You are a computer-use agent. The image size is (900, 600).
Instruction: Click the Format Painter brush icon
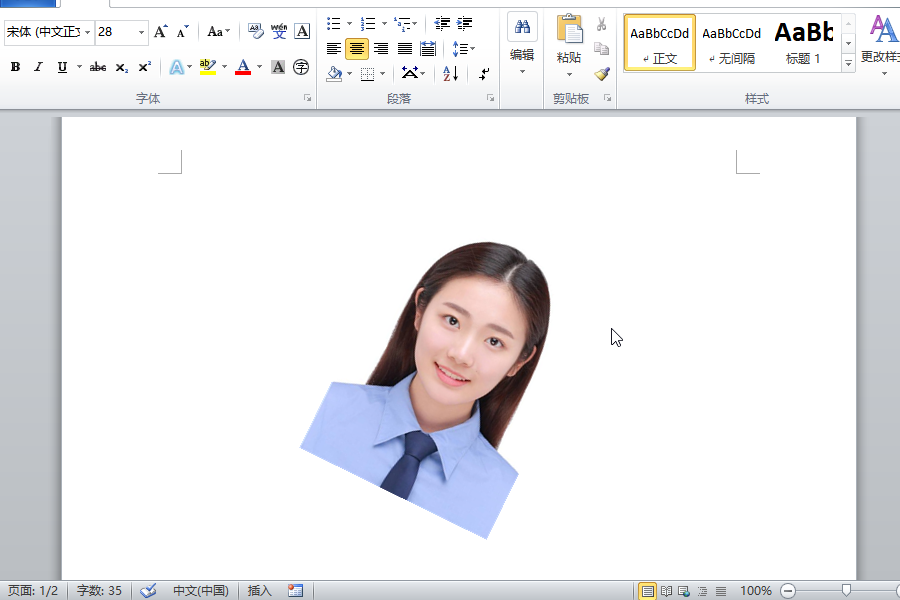[x=601, y=73]
